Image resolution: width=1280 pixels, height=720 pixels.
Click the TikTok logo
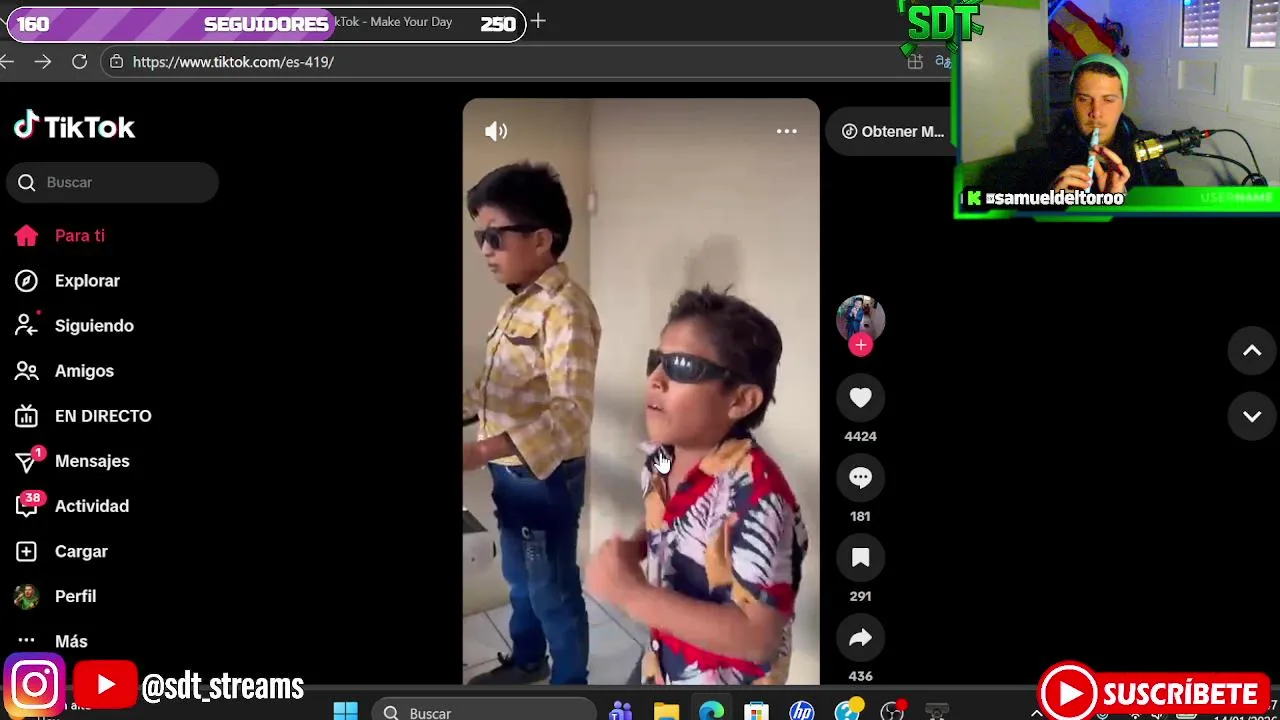coord(74,127)
